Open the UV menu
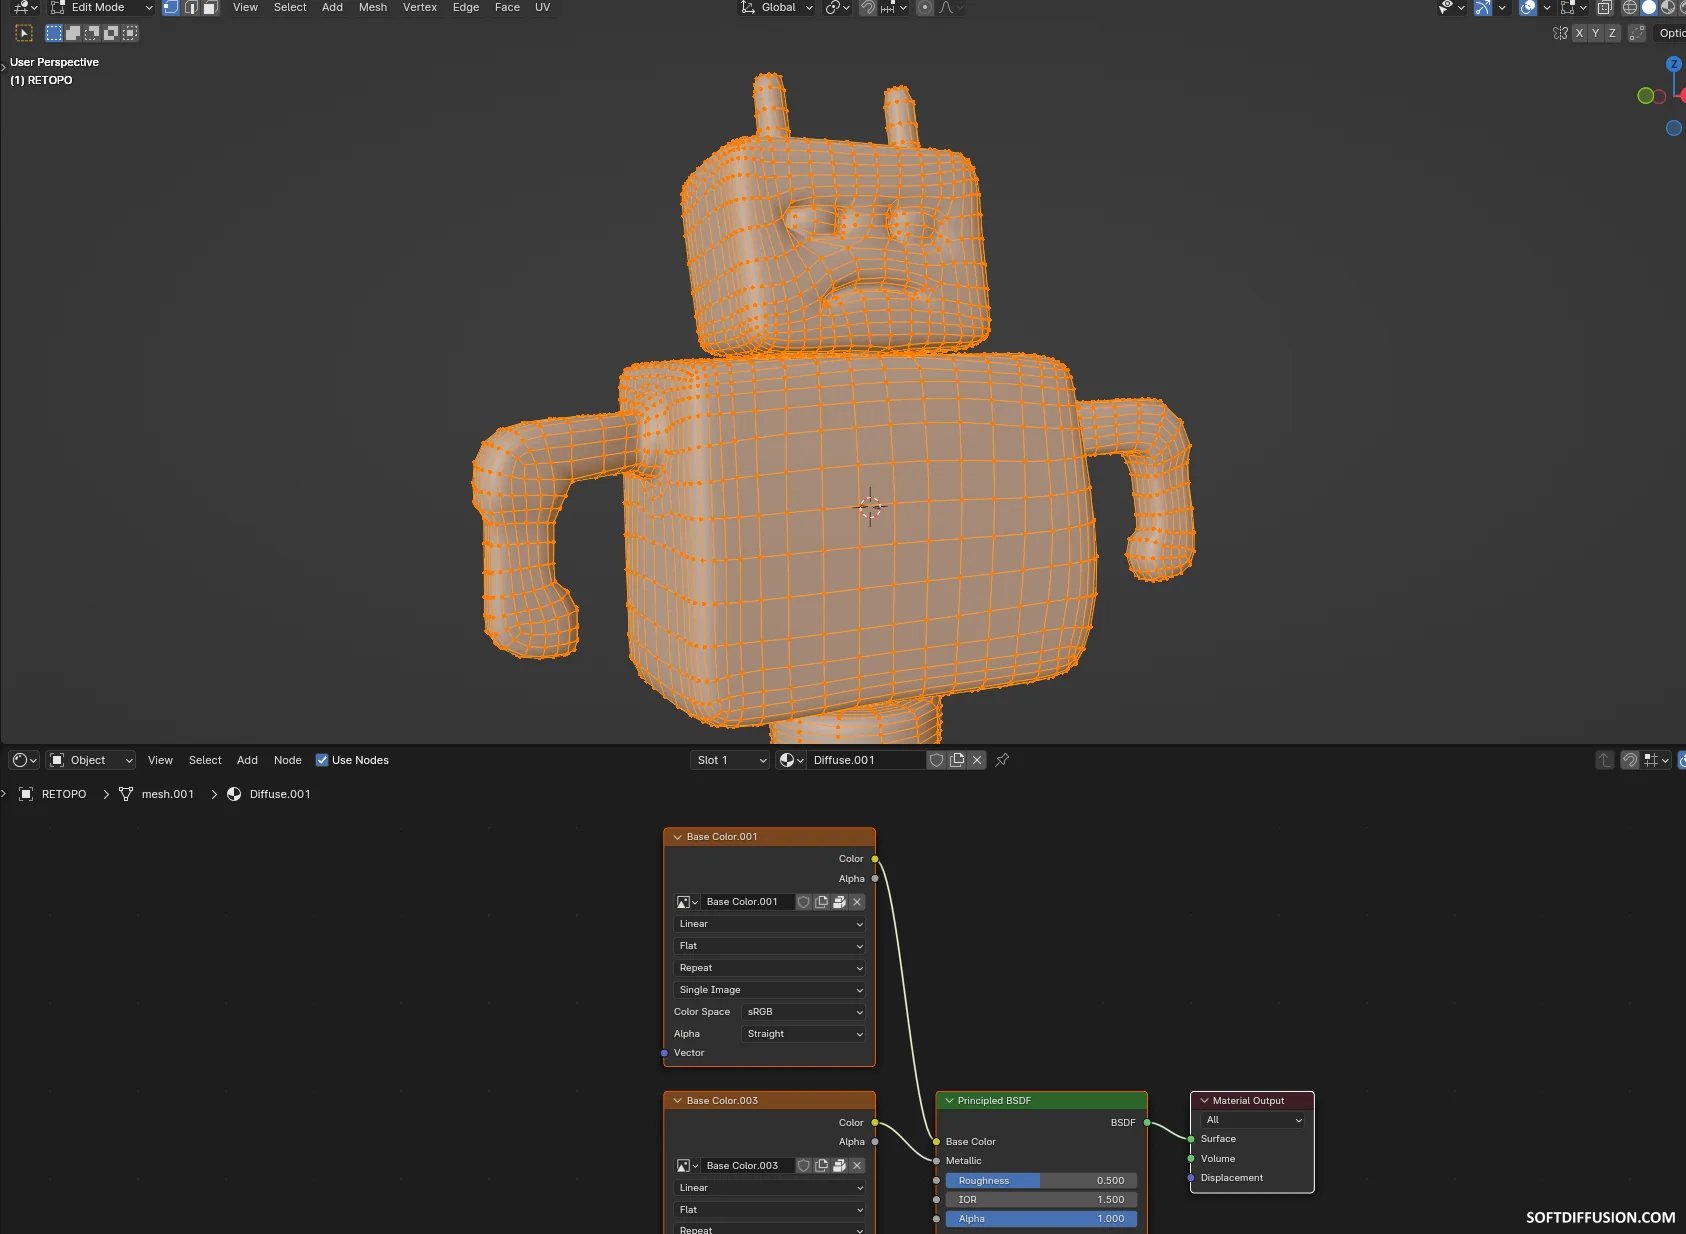Screen dimensions: 1686x1234 543,7
